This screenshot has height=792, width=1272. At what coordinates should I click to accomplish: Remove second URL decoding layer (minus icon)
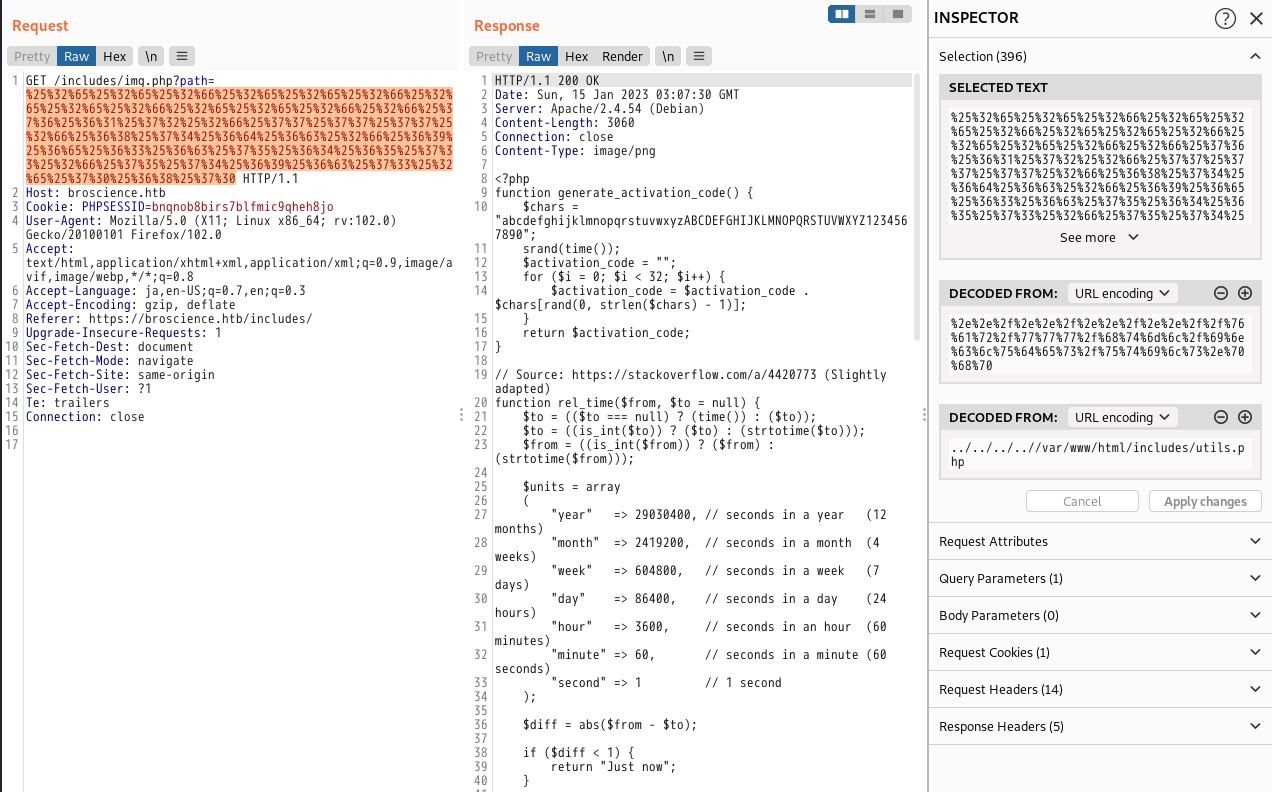1221,417
